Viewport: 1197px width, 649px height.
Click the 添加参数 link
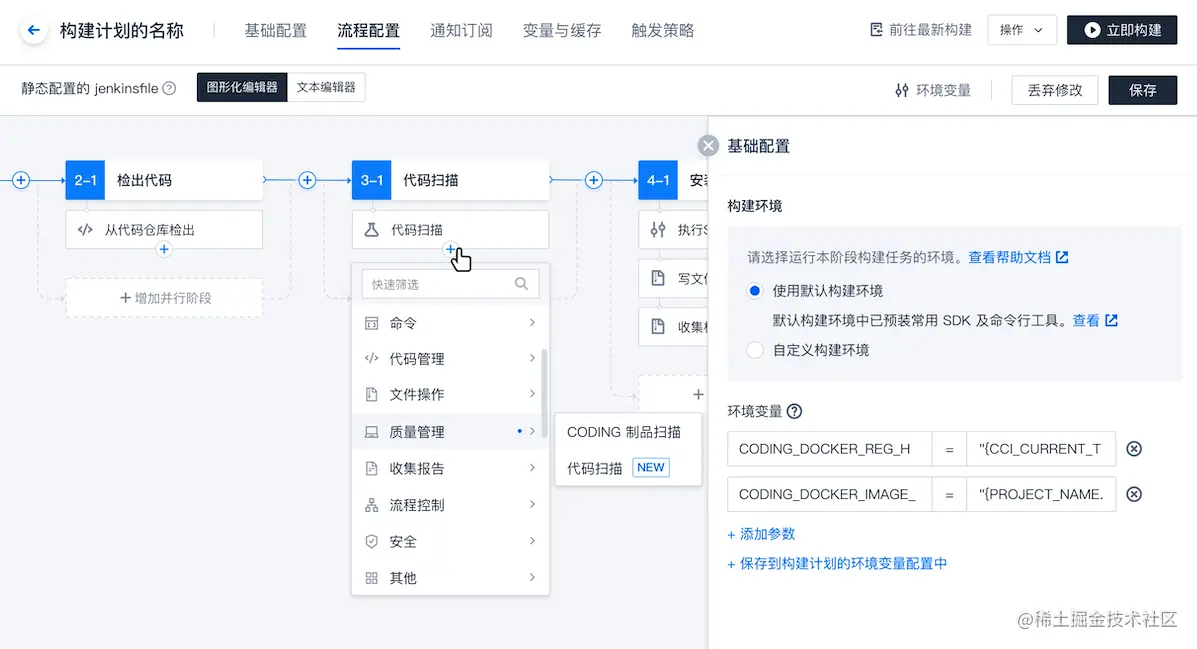tap(762, 534)
